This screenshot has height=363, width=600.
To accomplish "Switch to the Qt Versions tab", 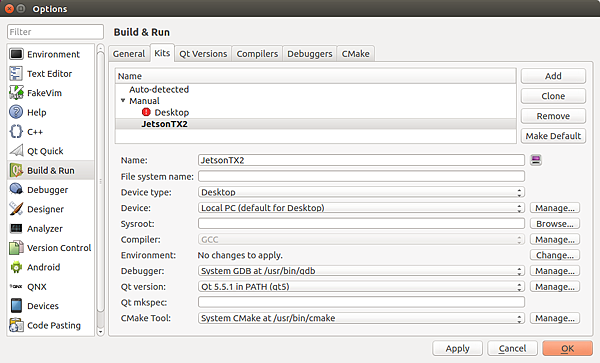I will pos(203,54).
